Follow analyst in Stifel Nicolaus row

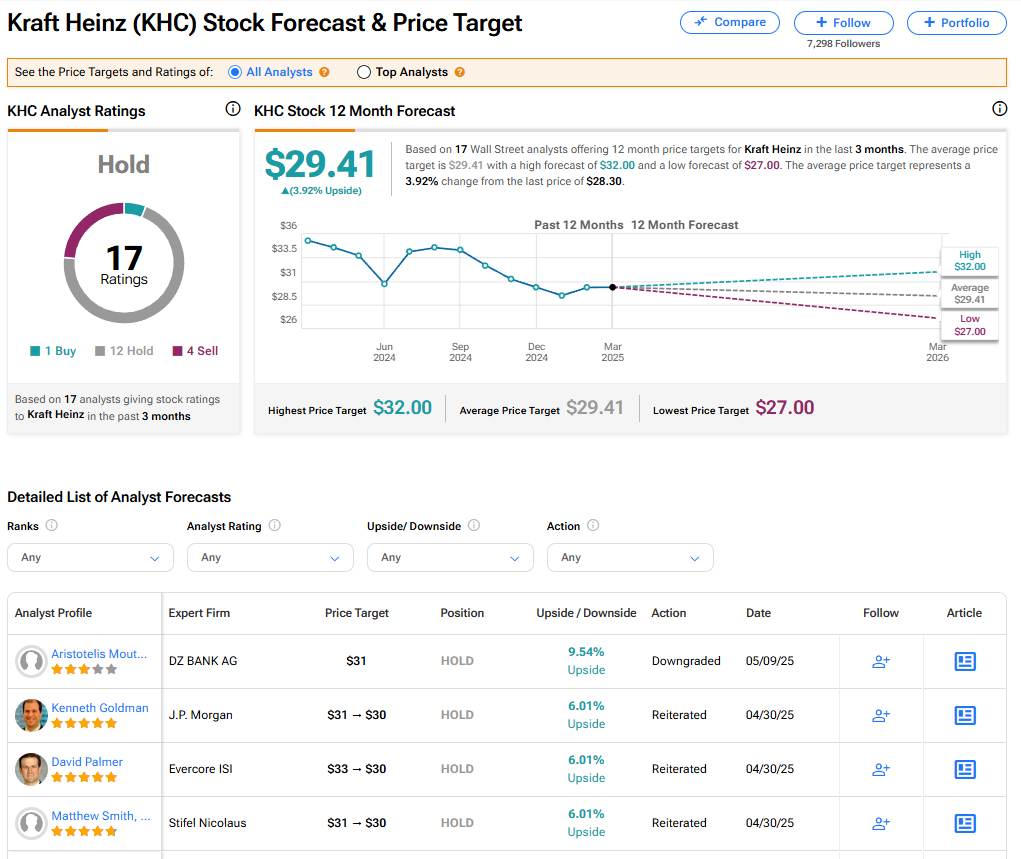click(881, 824)
